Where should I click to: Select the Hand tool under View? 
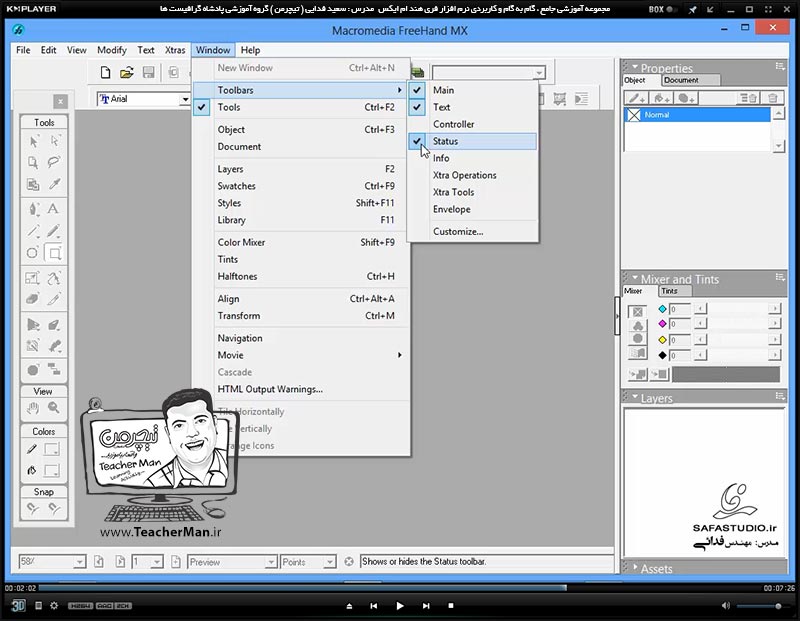[33, 408]
